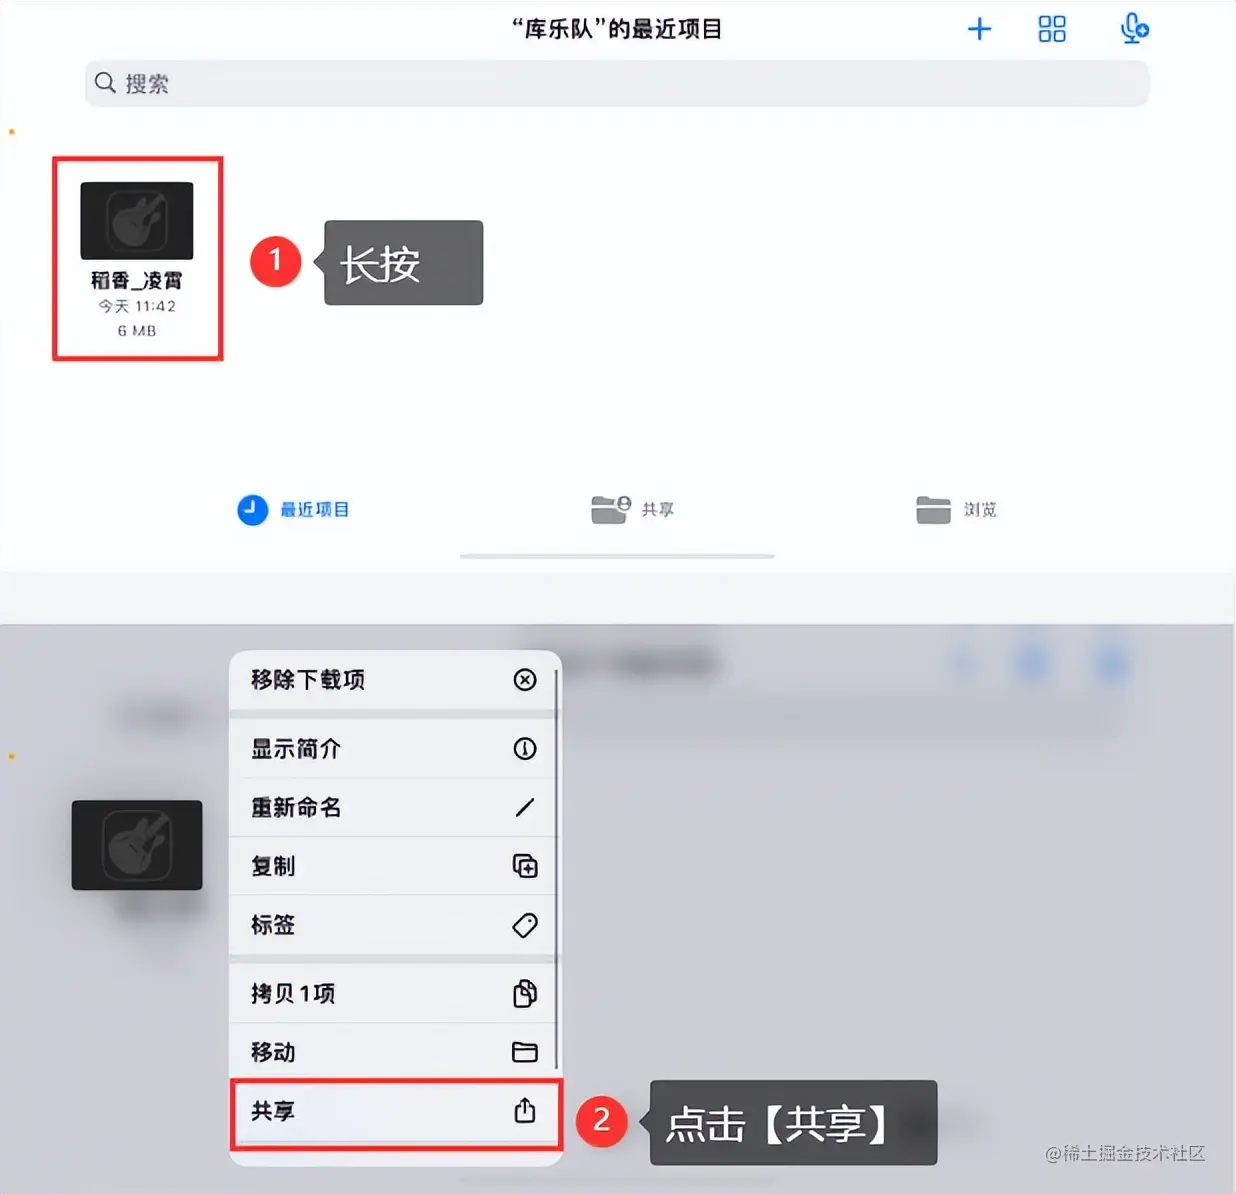Image resolution: width=1236 pixels, height=1194 pixels.
Task: Choose 重新命名 from the menu
Action: coord(394,807)
